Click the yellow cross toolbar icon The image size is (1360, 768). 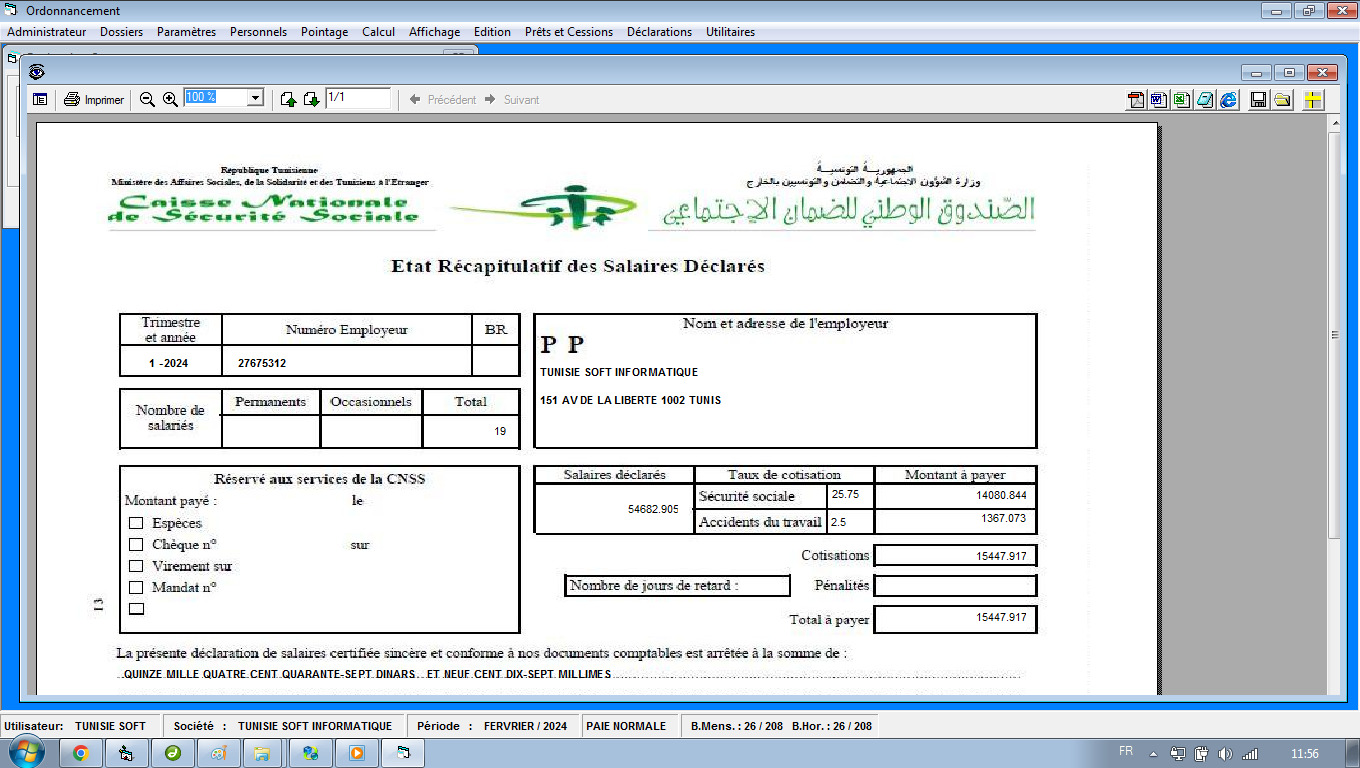click(1313, 99)
